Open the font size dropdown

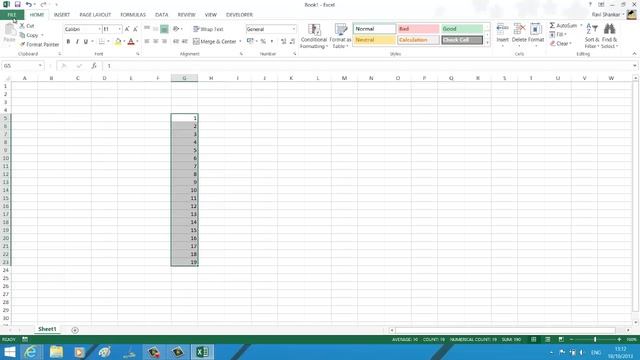(119, 29)
